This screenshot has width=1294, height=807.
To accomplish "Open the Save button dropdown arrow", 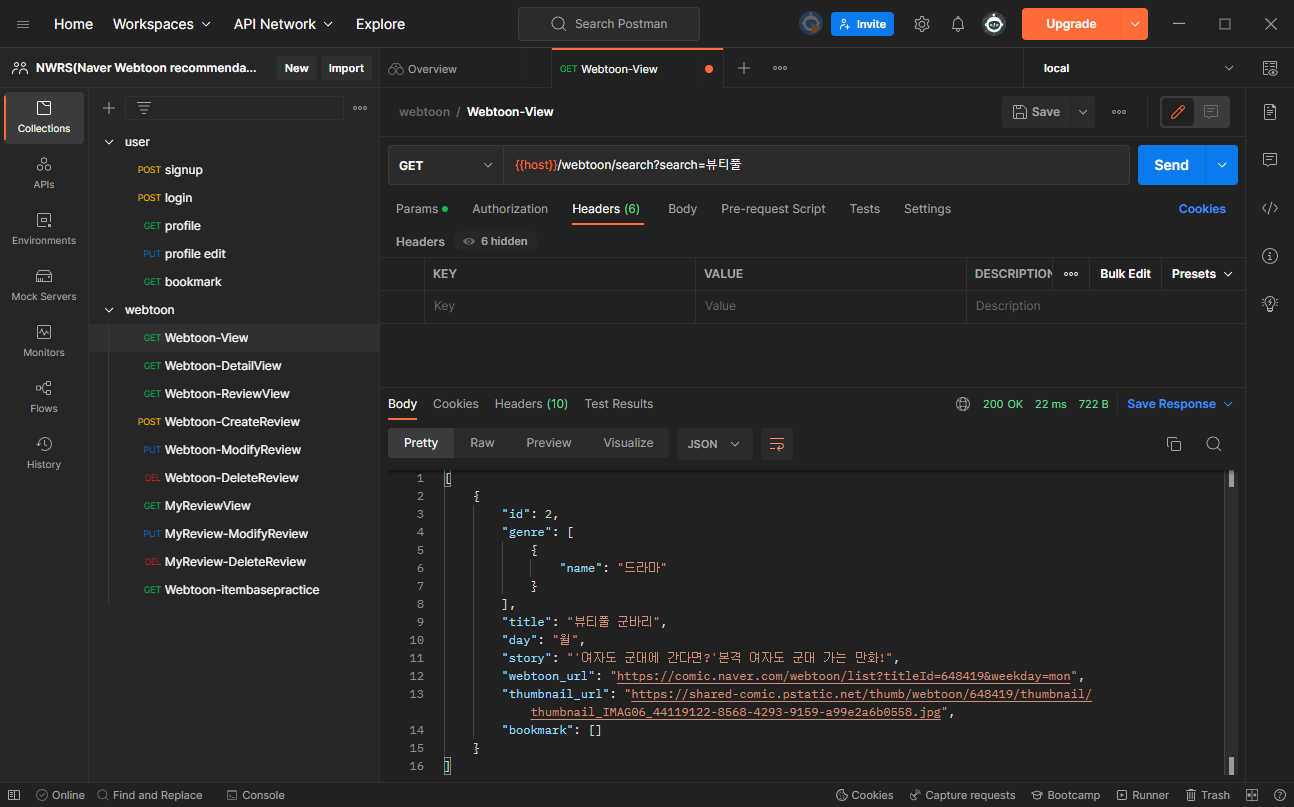I will (x=1083, y=112).
